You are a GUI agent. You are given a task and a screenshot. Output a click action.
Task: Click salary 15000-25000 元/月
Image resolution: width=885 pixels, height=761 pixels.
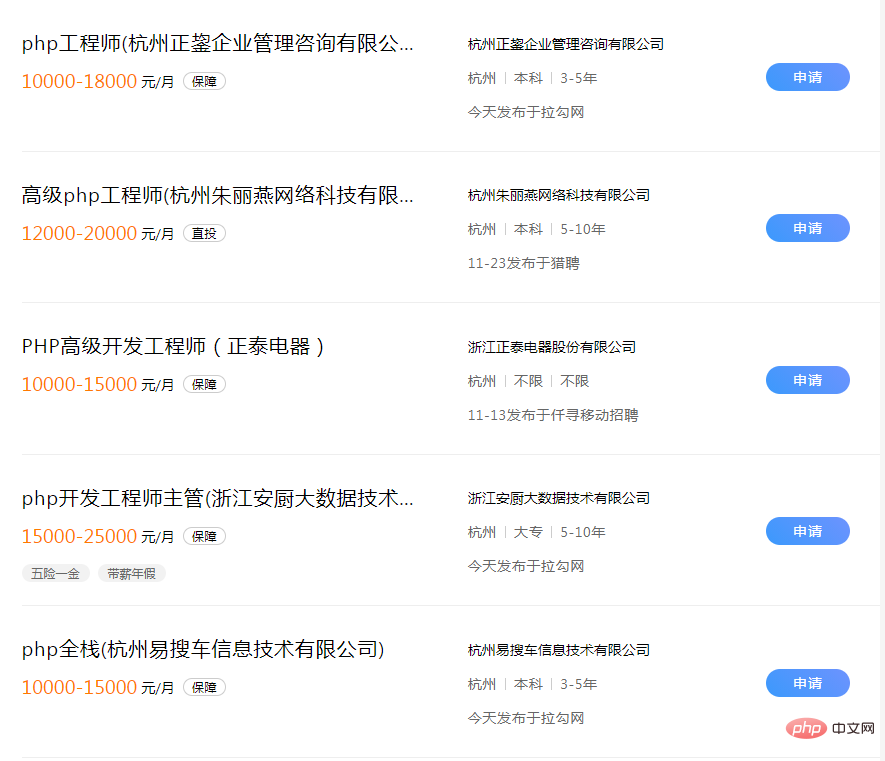[98, 536]
